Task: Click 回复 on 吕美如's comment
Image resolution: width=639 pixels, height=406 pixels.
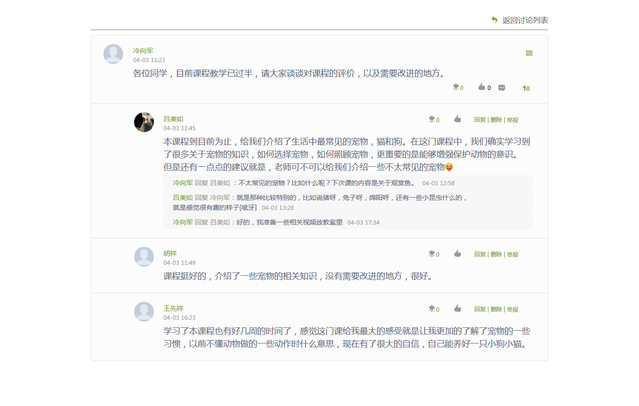Action: [x=480, y=119]
